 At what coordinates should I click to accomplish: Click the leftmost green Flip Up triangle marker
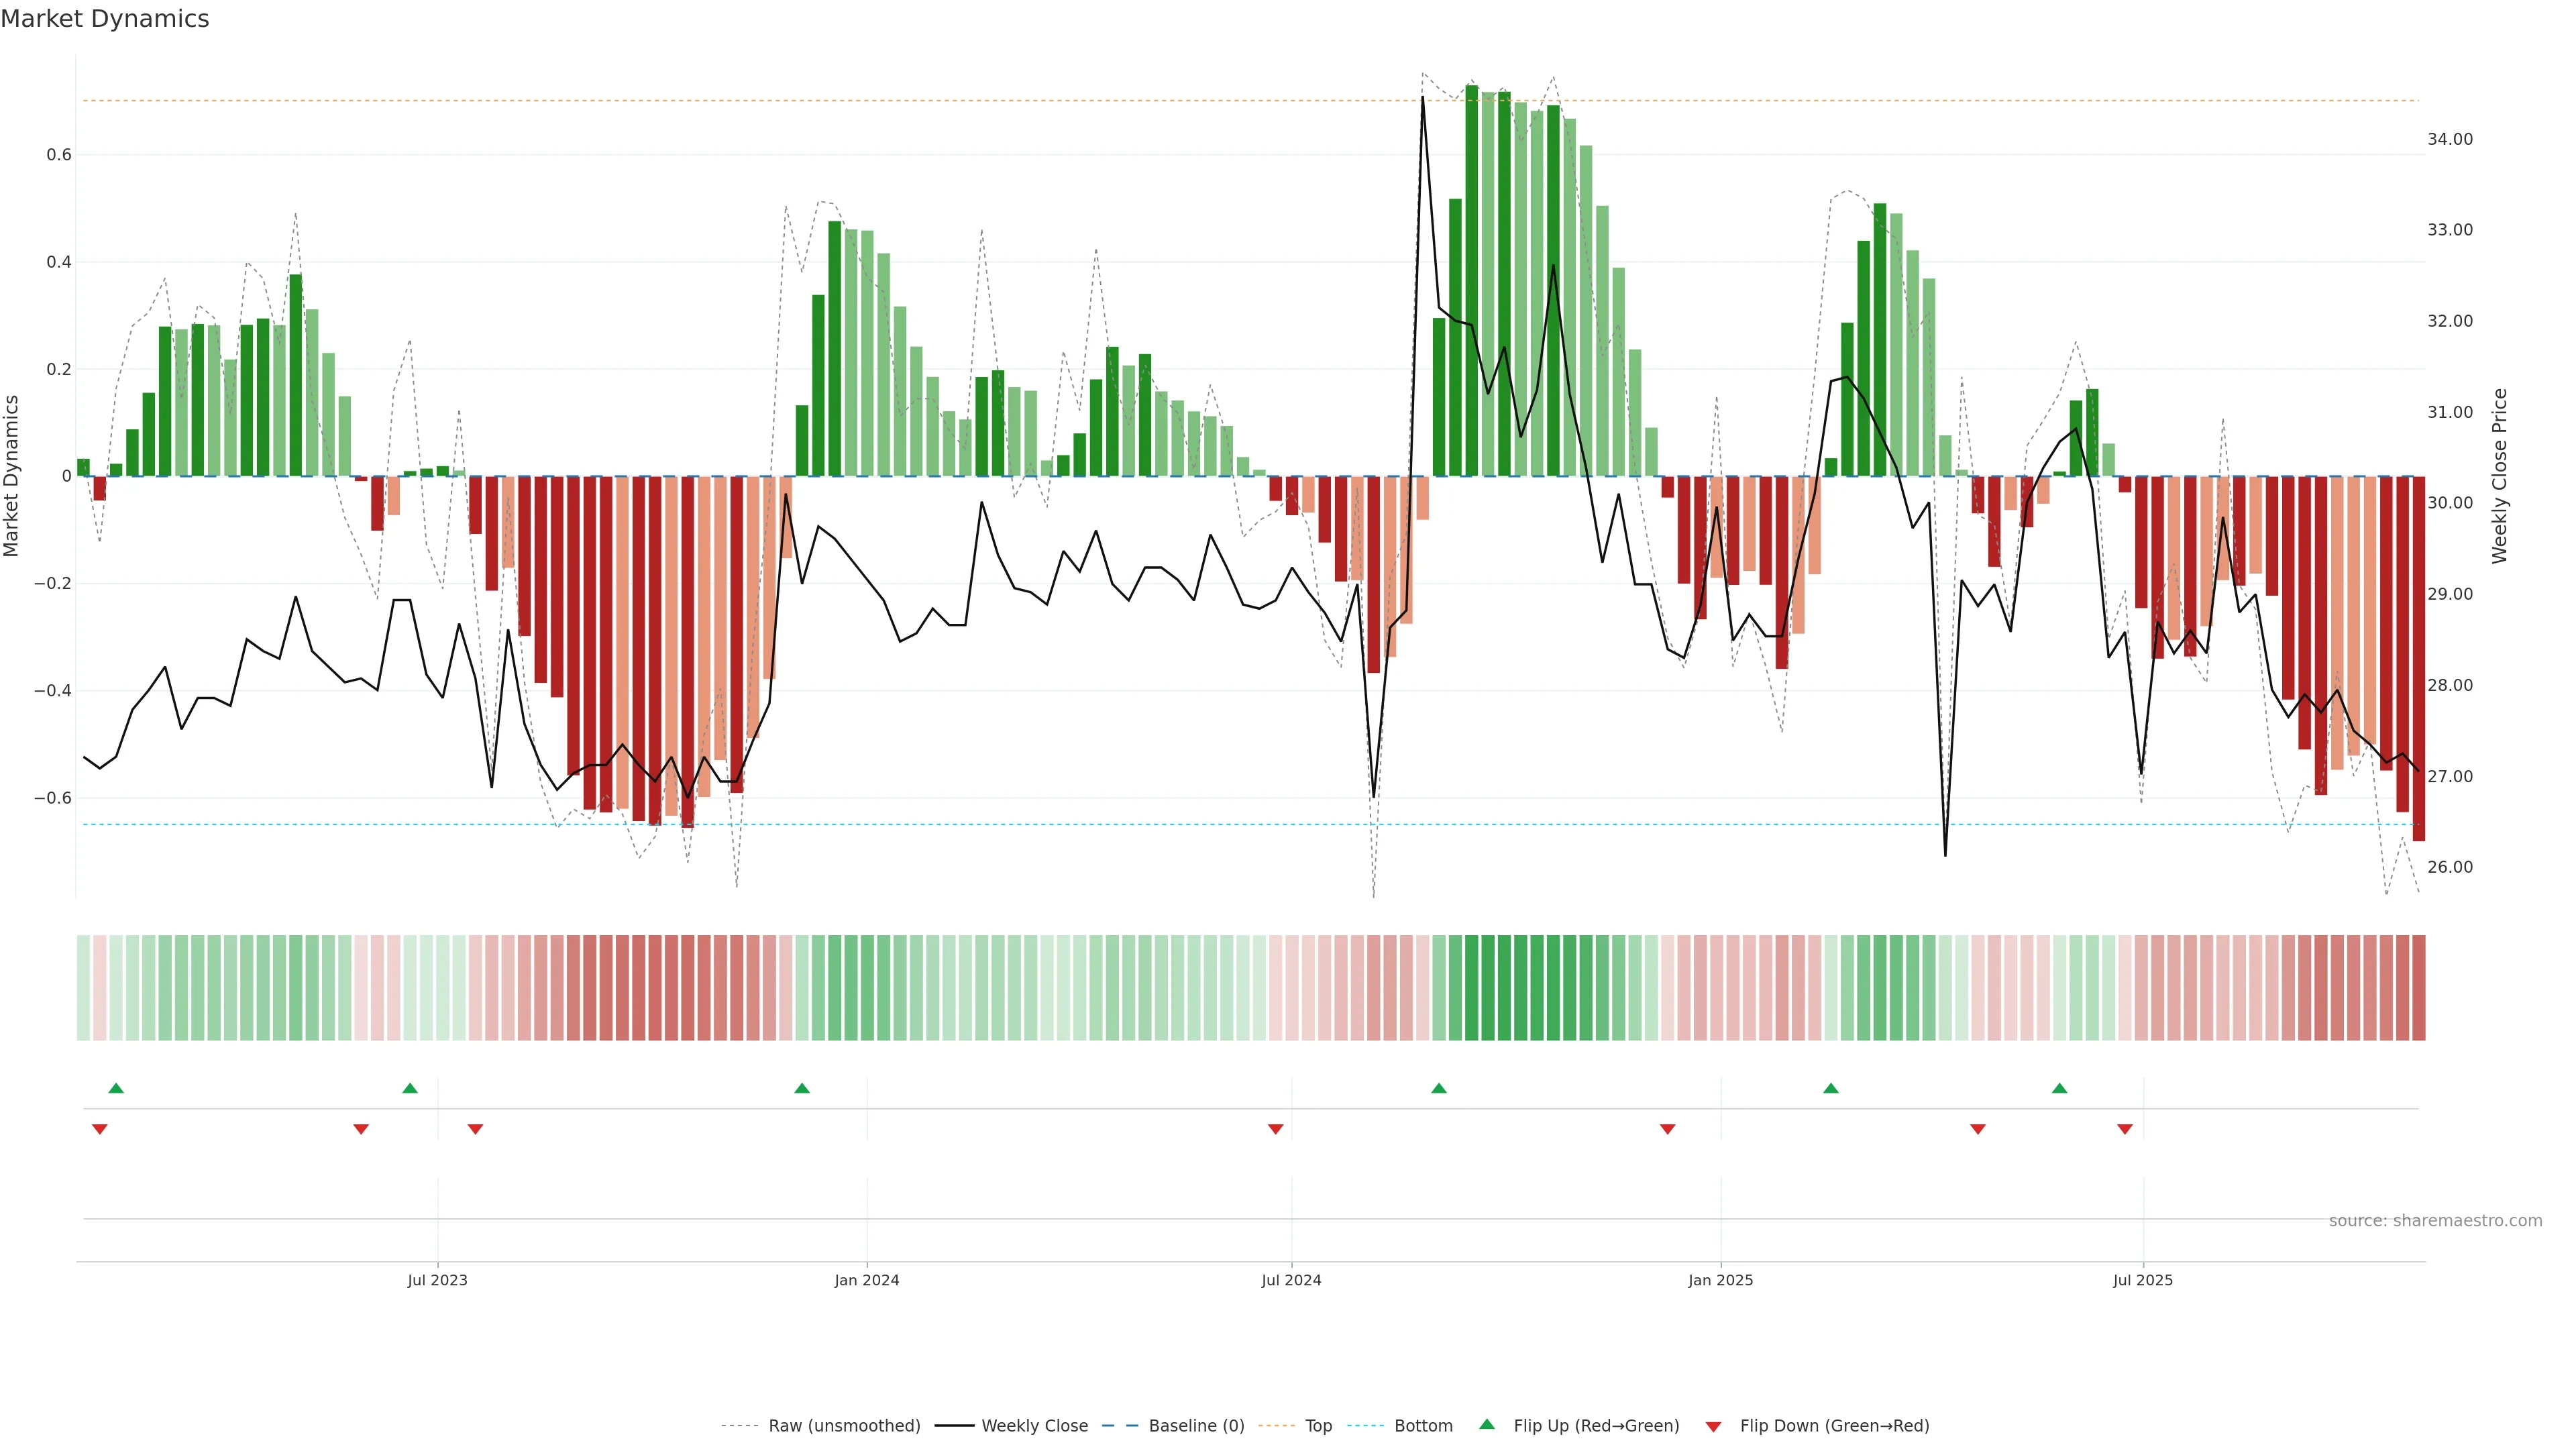coord(116,1088)
